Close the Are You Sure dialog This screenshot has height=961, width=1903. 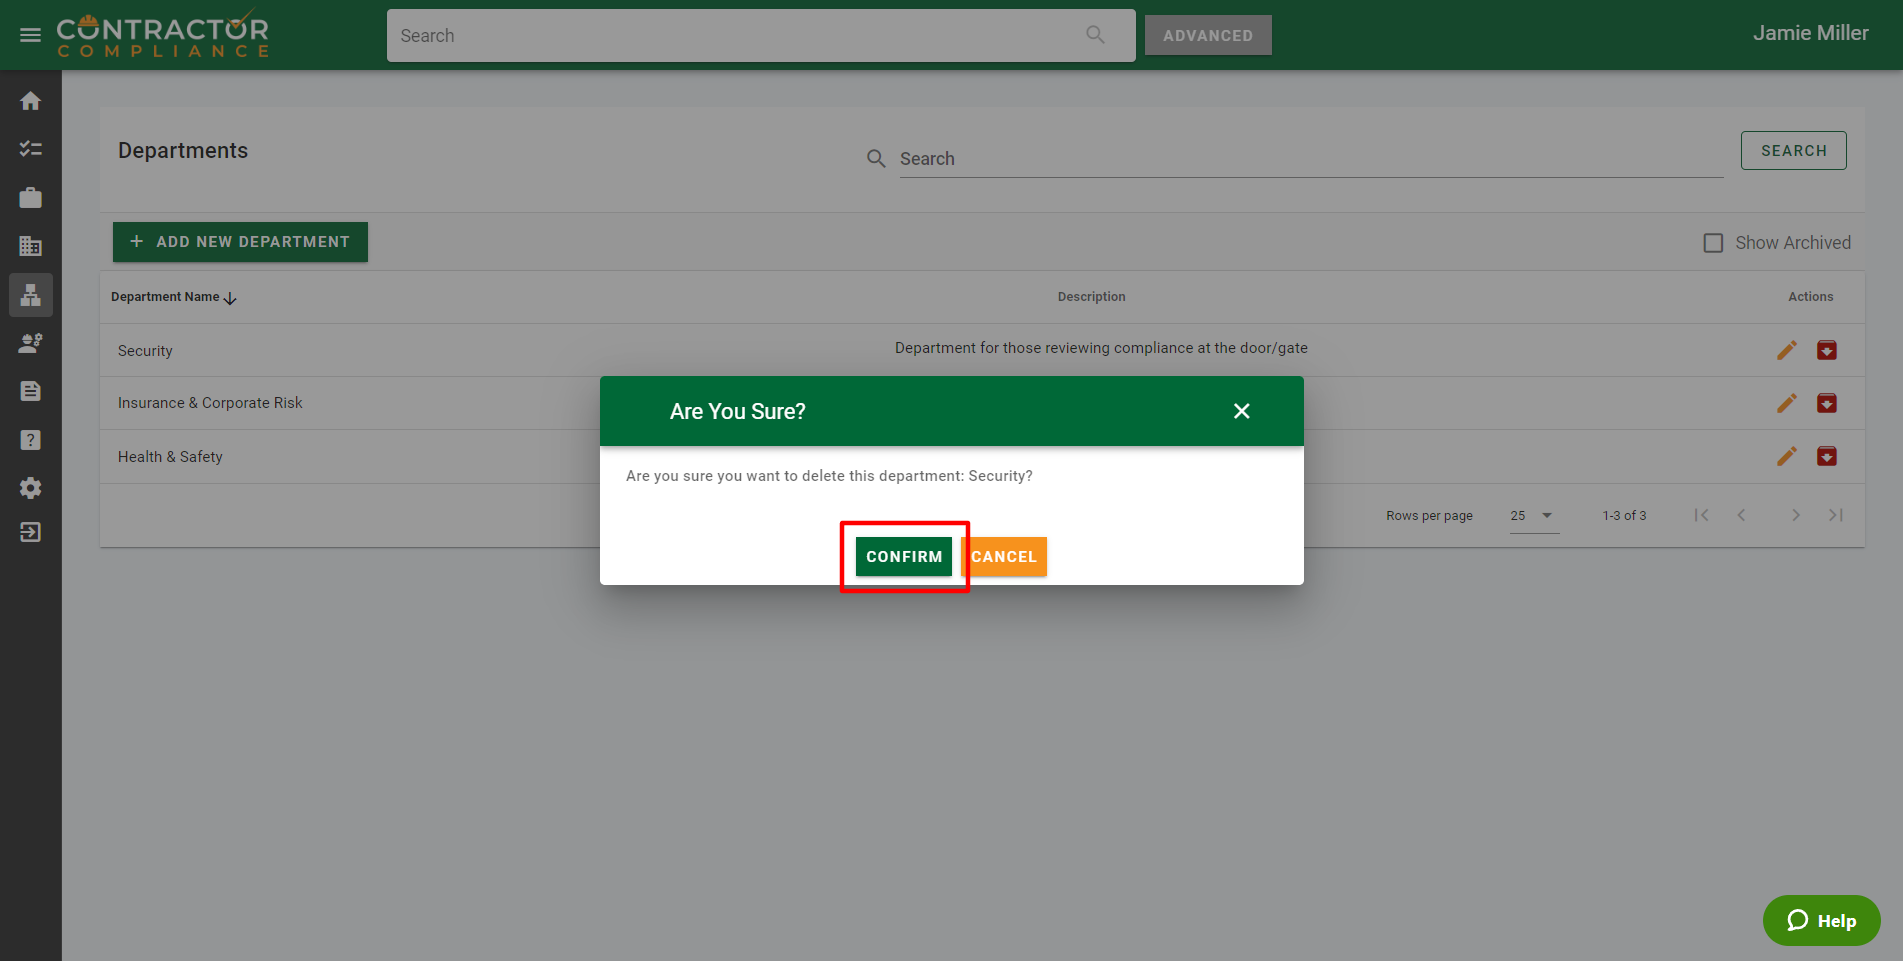(1241, 411)
